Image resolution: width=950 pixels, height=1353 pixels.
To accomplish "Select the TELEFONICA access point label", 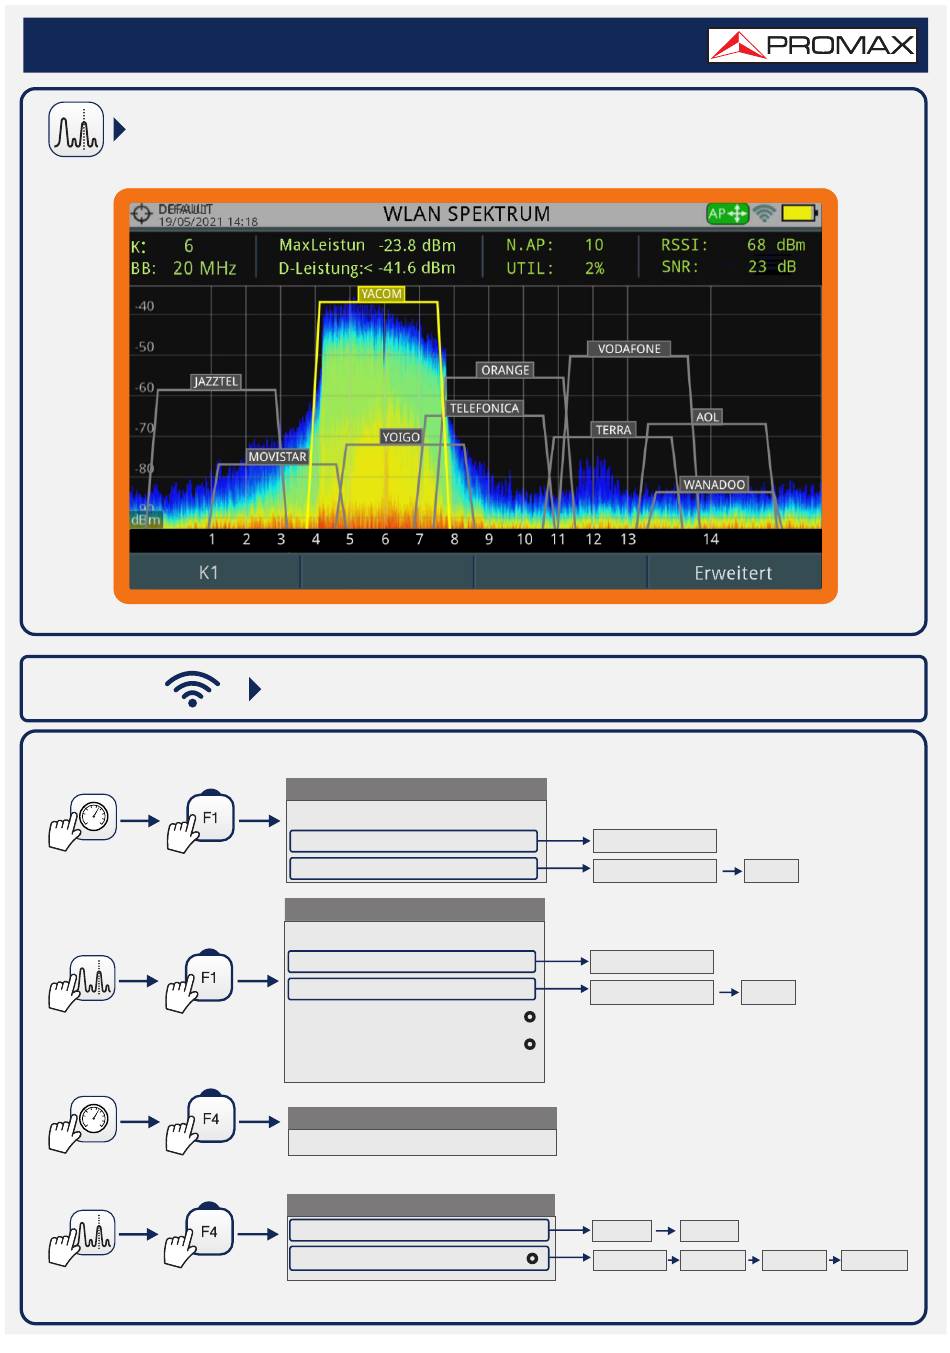I will [484, 408].
